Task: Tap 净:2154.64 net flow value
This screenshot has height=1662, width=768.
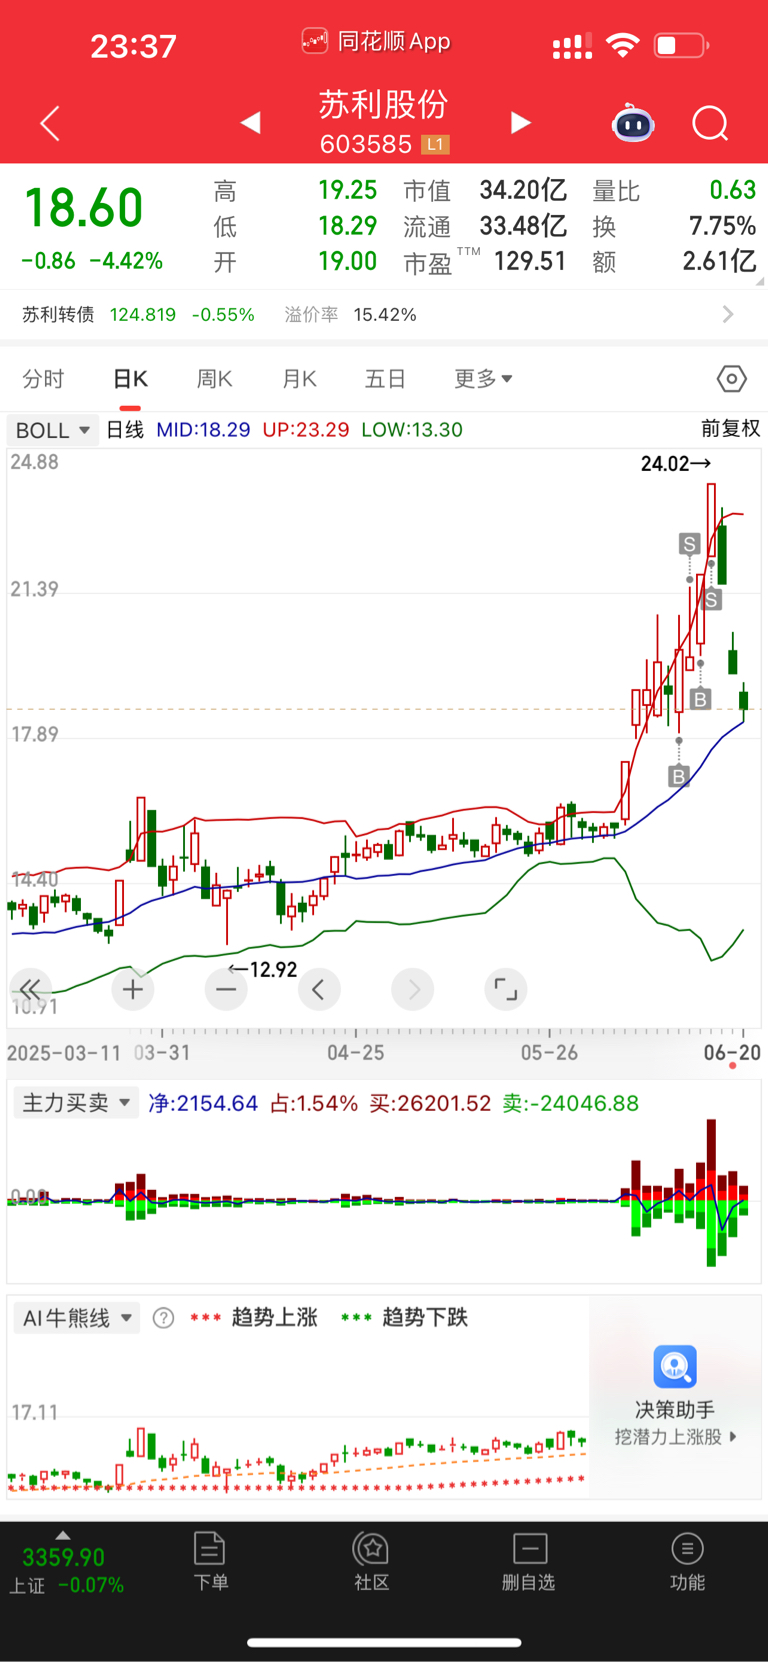Action: pyautogui.click(x=203, y=1103)
